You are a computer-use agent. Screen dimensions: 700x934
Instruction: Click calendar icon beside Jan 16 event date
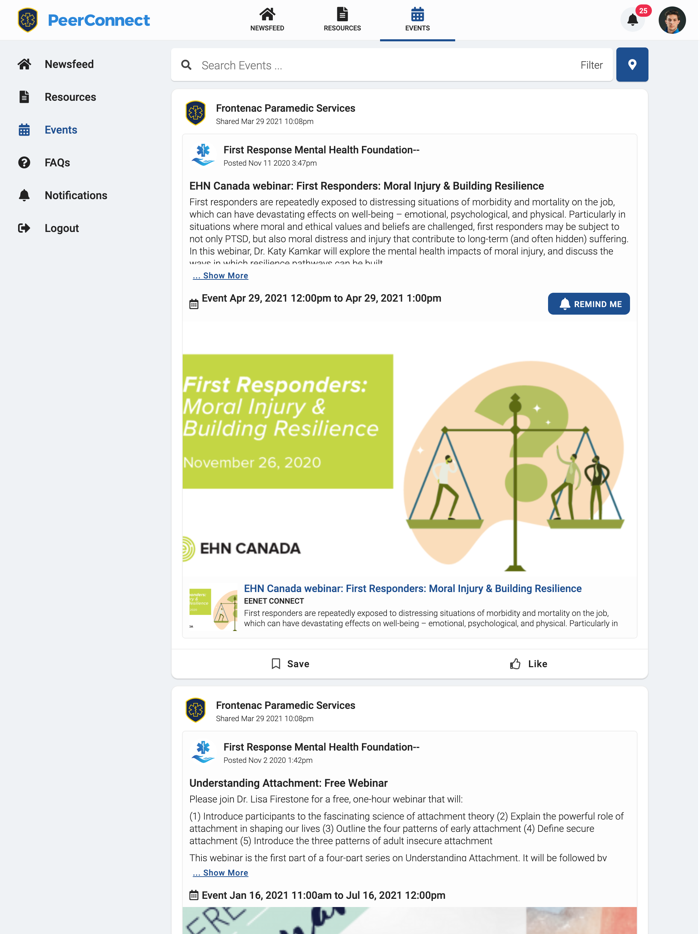pyautogui.click(x=194, y=895)
